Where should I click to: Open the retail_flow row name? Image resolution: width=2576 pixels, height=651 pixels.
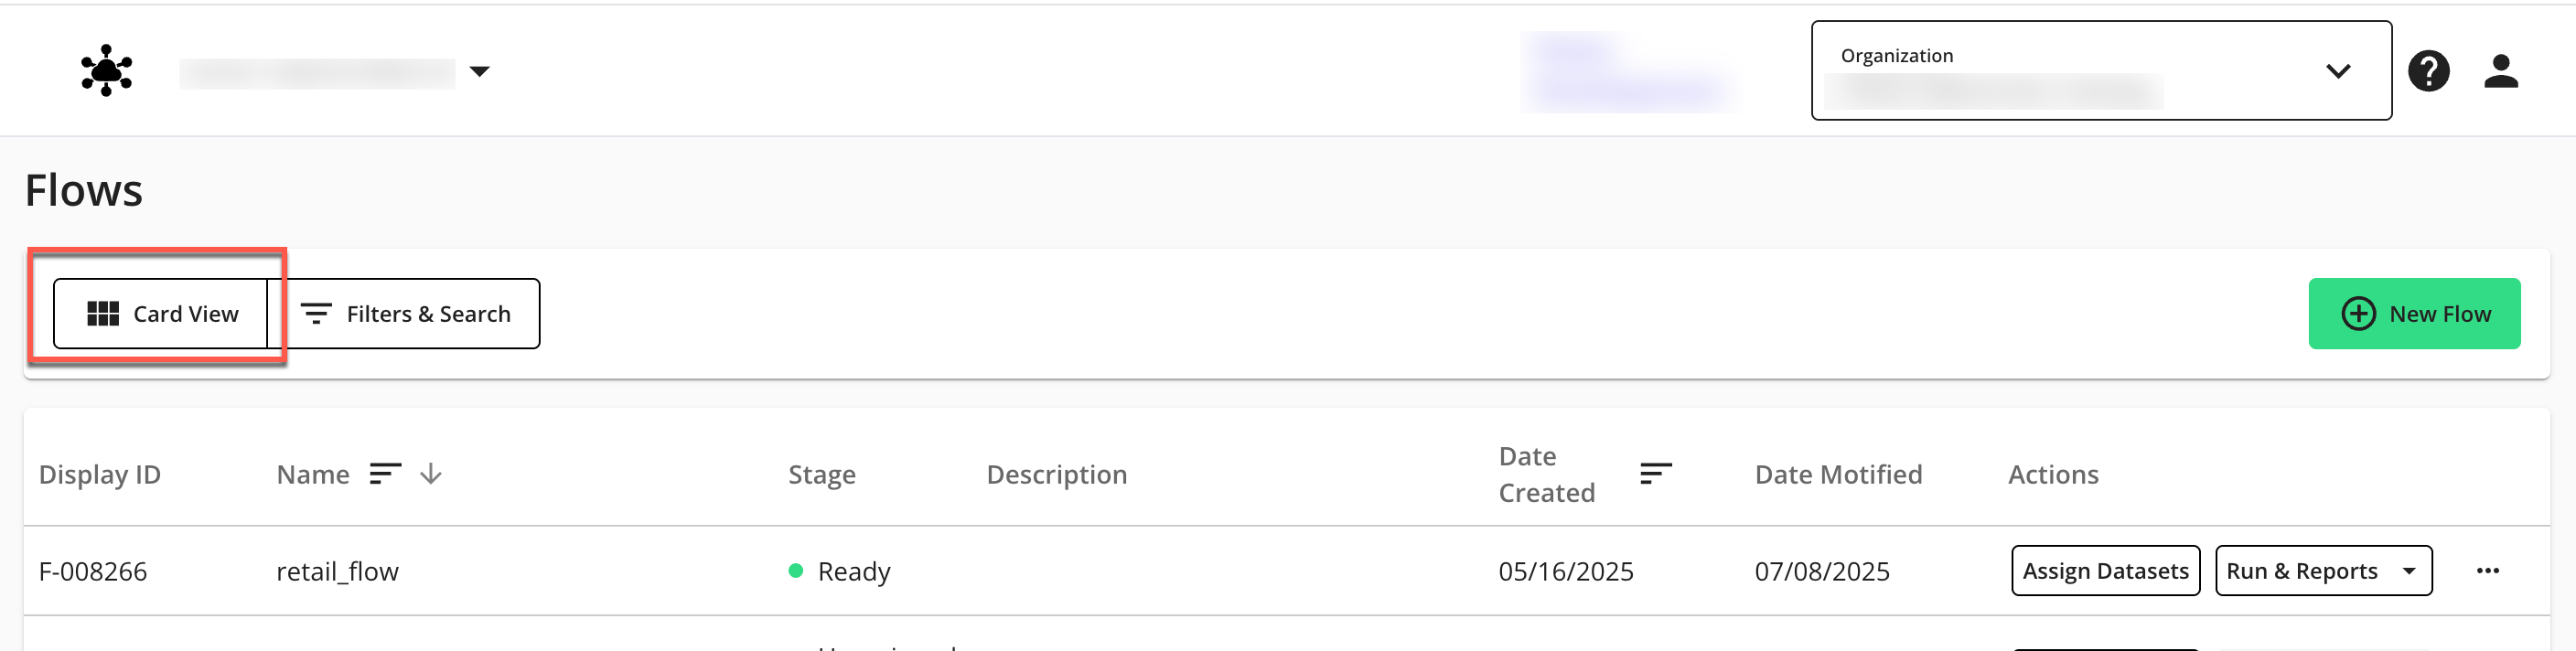(x=337, y=571)
